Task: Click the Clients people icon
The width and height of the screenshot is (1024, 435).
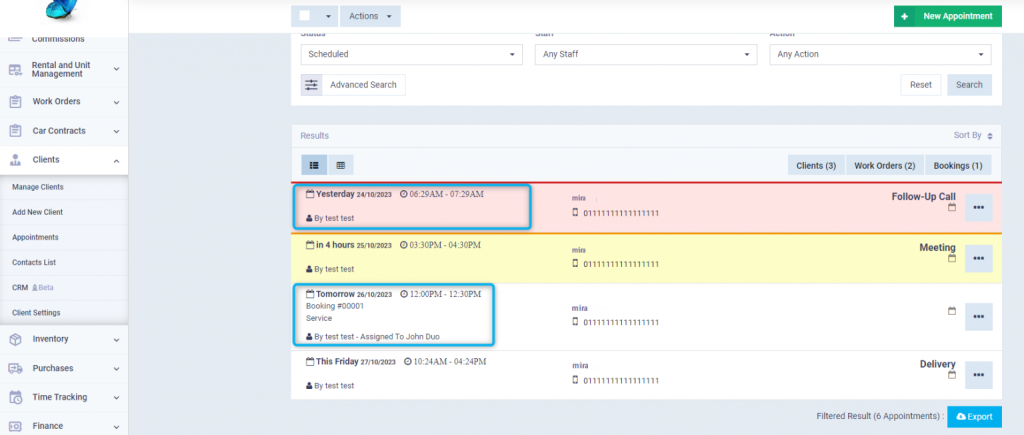Action: 15,160
